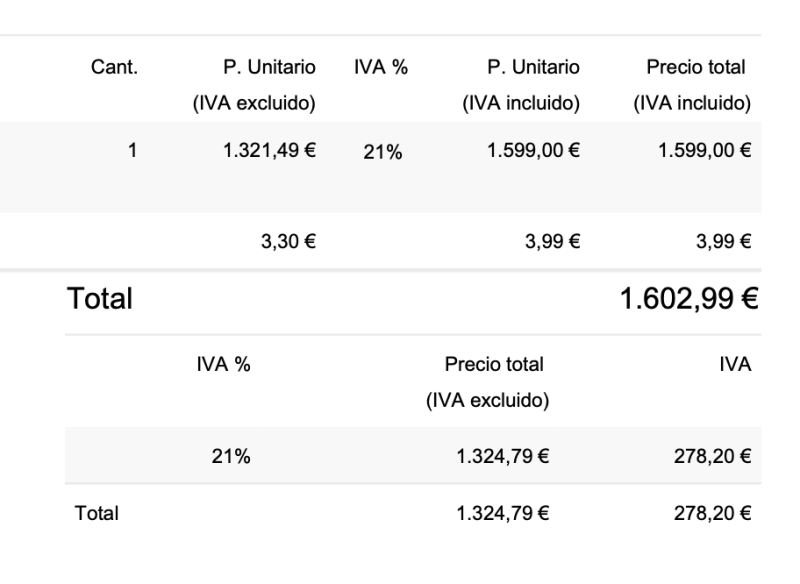This screenshot has width=800, height=584.
Task: Click the 21% IVA value in item row
Action: point(383,152)
